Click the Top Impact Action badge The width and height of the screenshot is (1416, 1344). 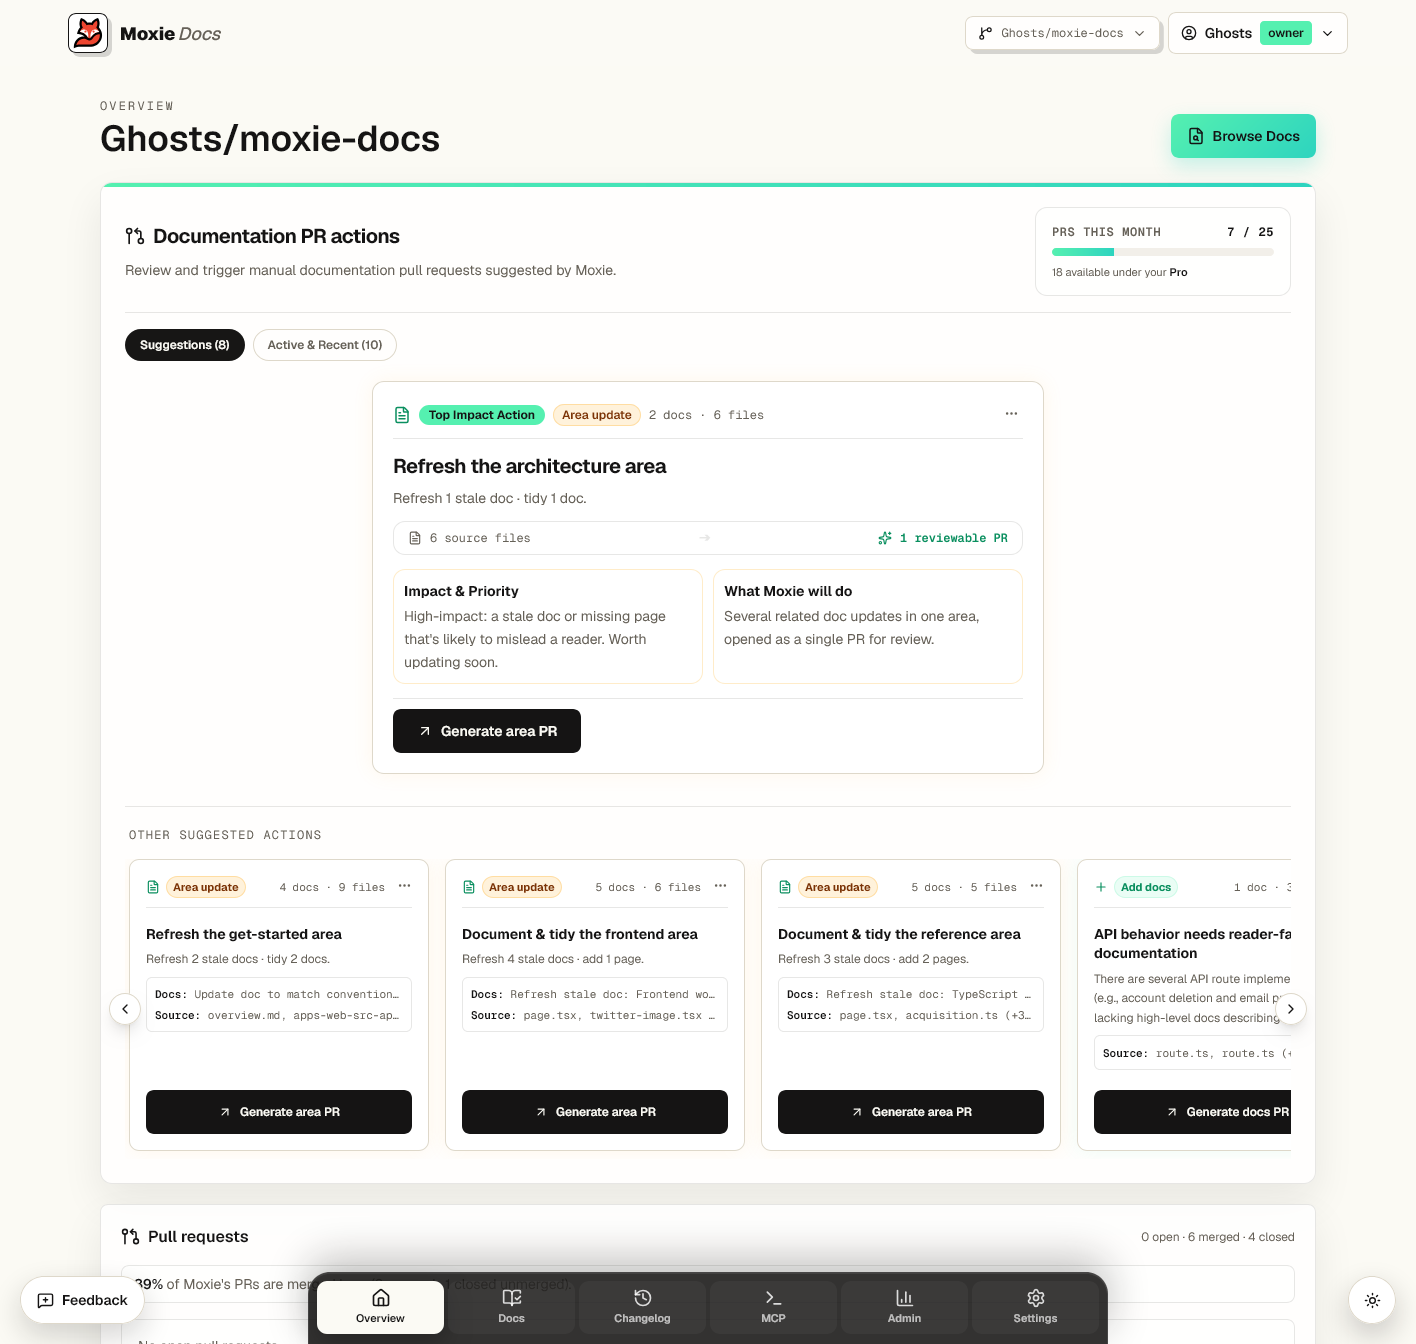482,415
